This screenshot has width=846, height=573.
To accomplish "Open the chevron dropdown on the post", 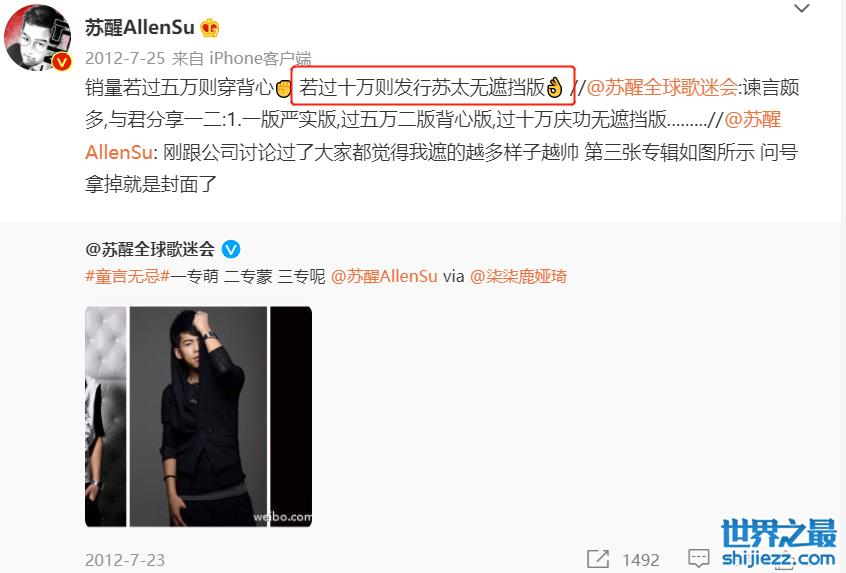I will [802, 8].
